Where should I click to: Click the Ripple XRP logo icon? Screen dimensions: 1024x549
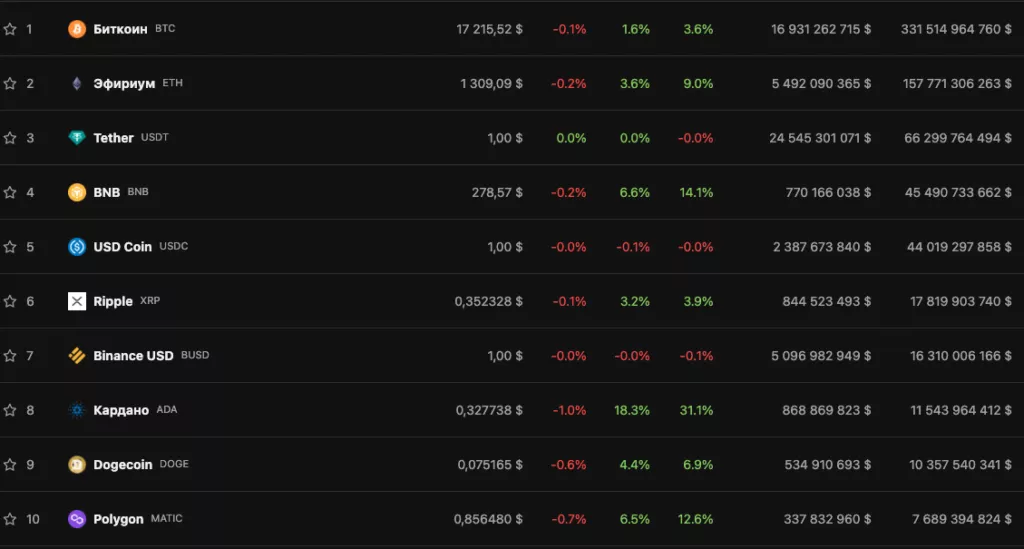coord(77,301)
